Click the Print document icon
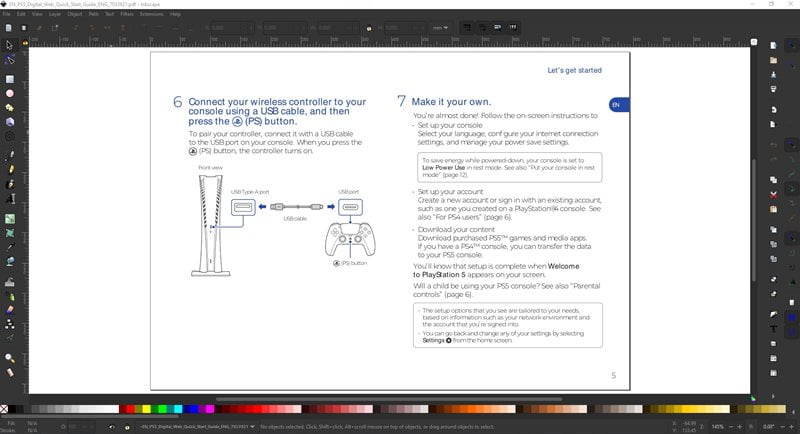800x434 pixels. click(x=773, y=89)
